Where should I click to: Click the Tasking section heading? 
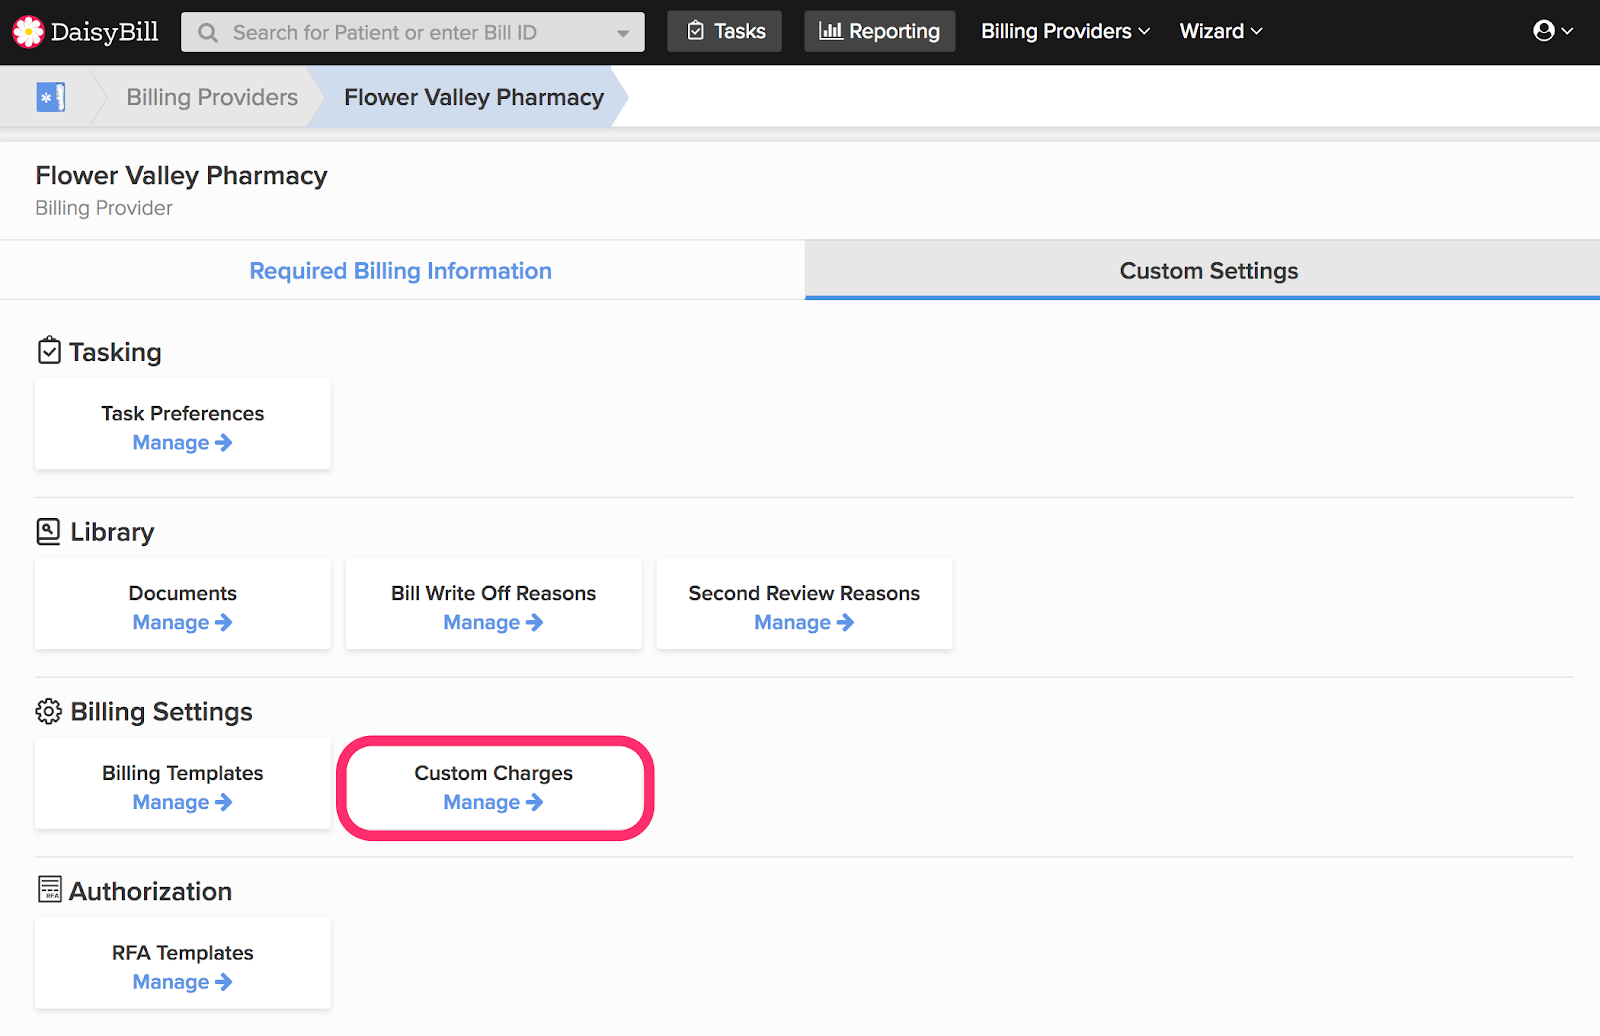[x=115, y=352]
